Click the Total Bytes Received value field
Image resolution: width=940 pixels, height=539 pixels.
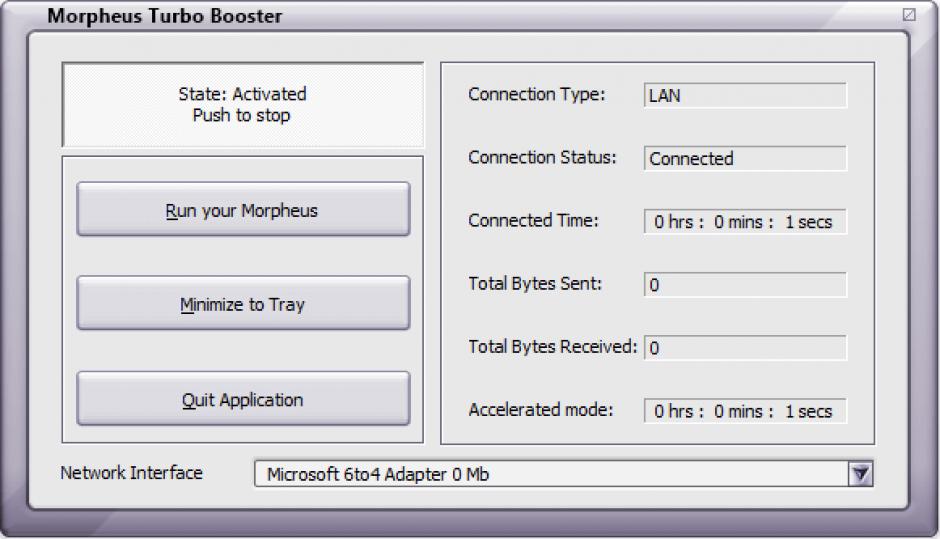[x=745, y=348]
